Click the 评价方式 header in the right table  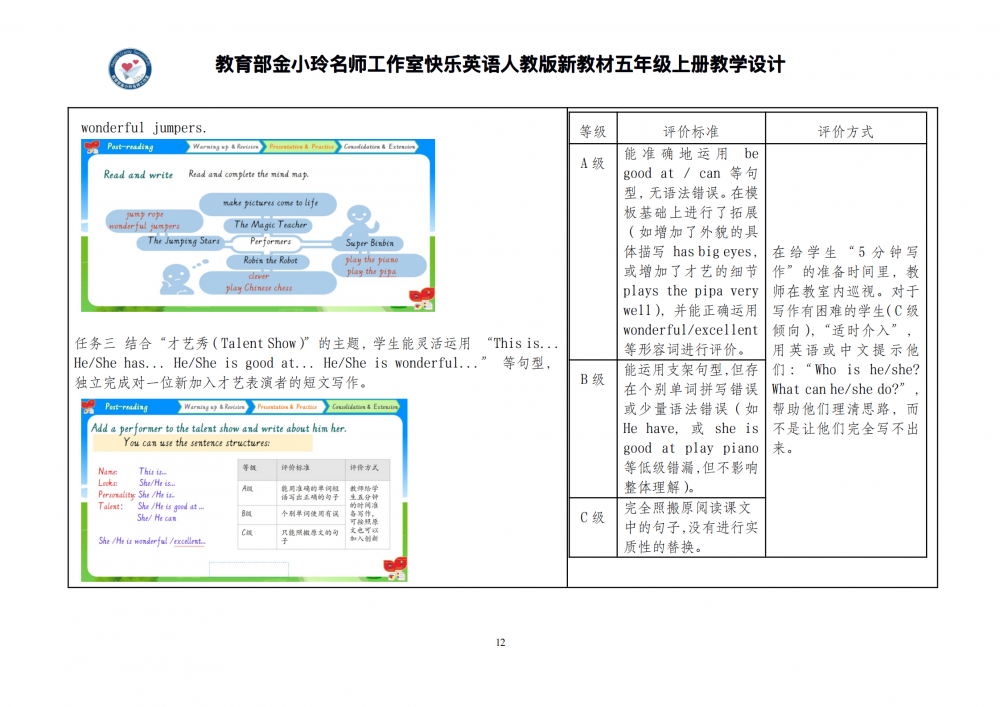coord(846,132)
